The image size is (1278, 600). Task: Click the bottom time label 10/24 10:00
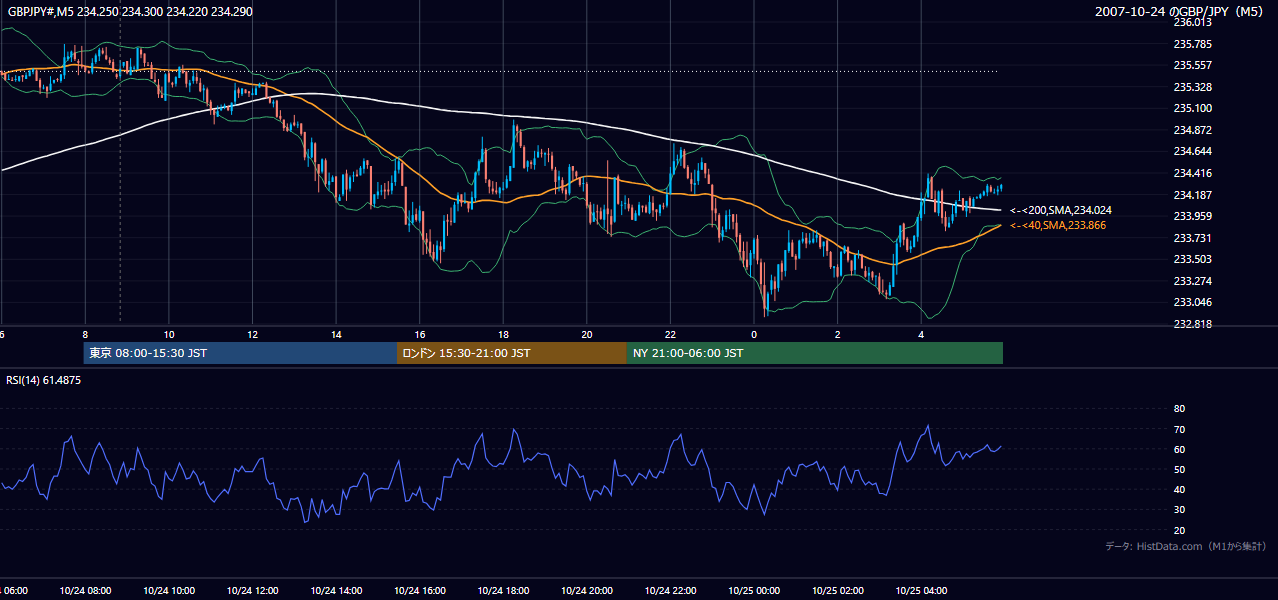[x=169, y=590]
